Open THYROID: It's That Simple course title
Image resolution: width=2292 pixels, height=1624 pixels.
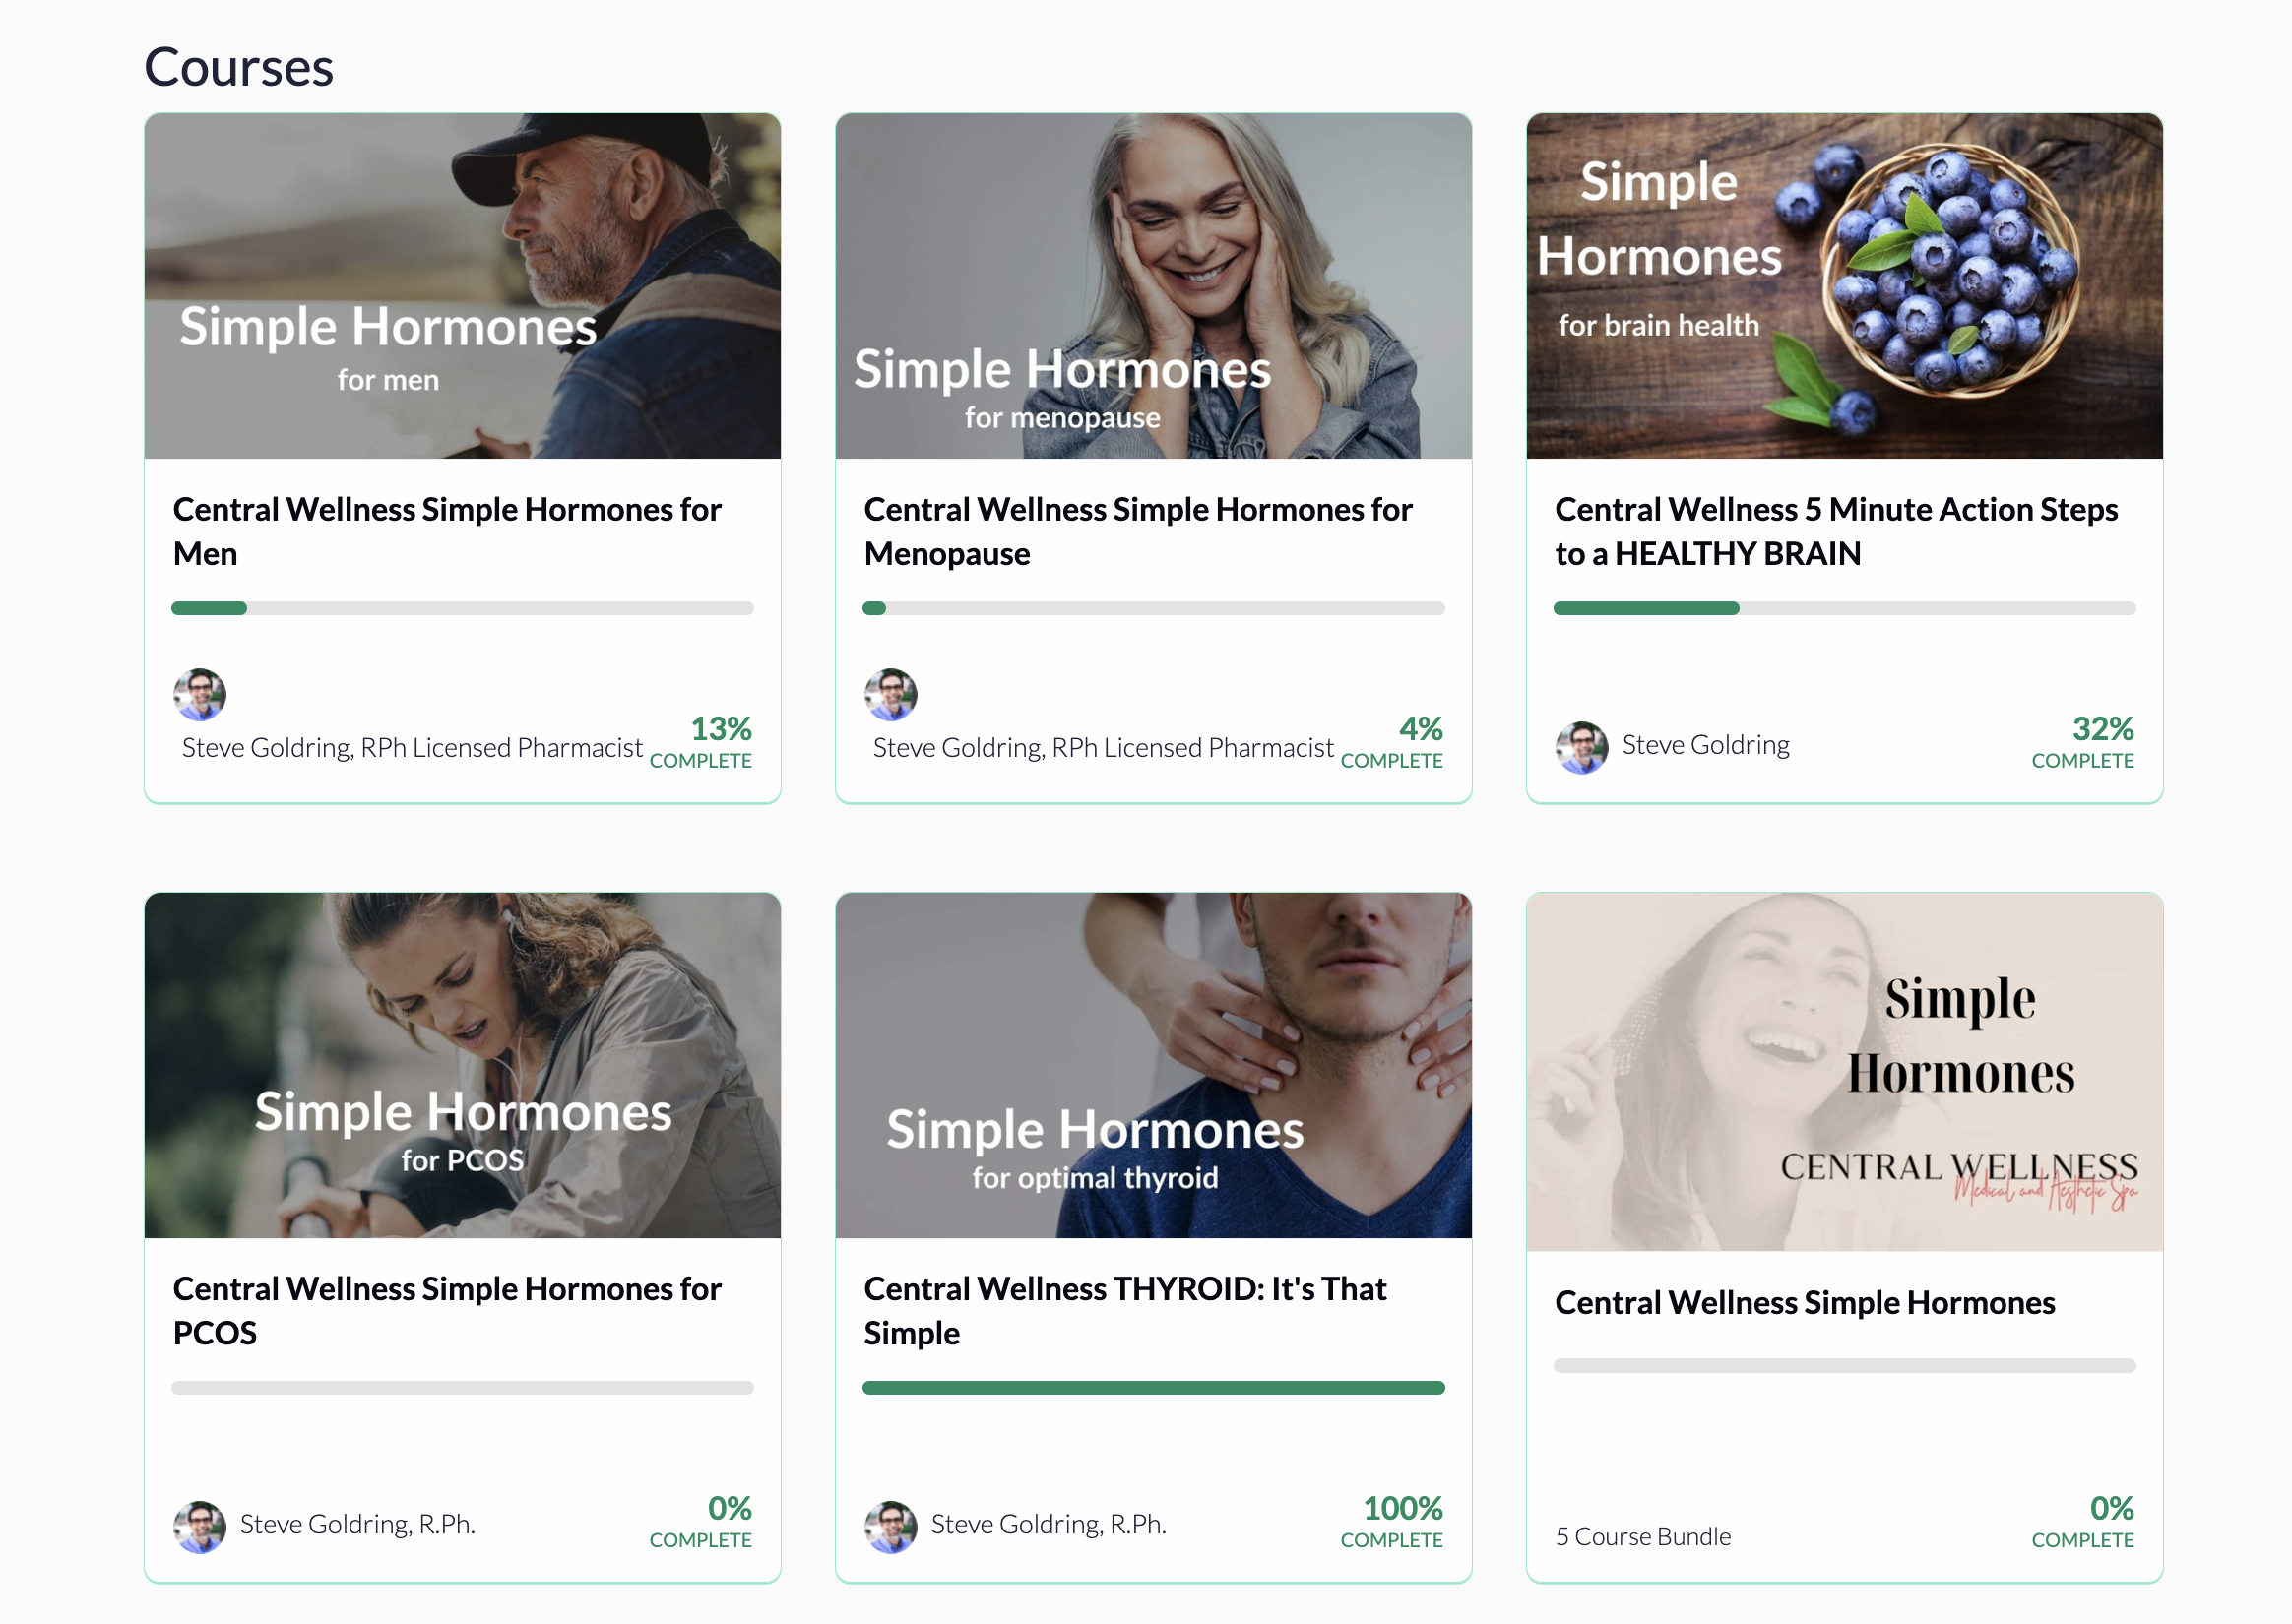pyautogui.click(x=1124, y=1310)
